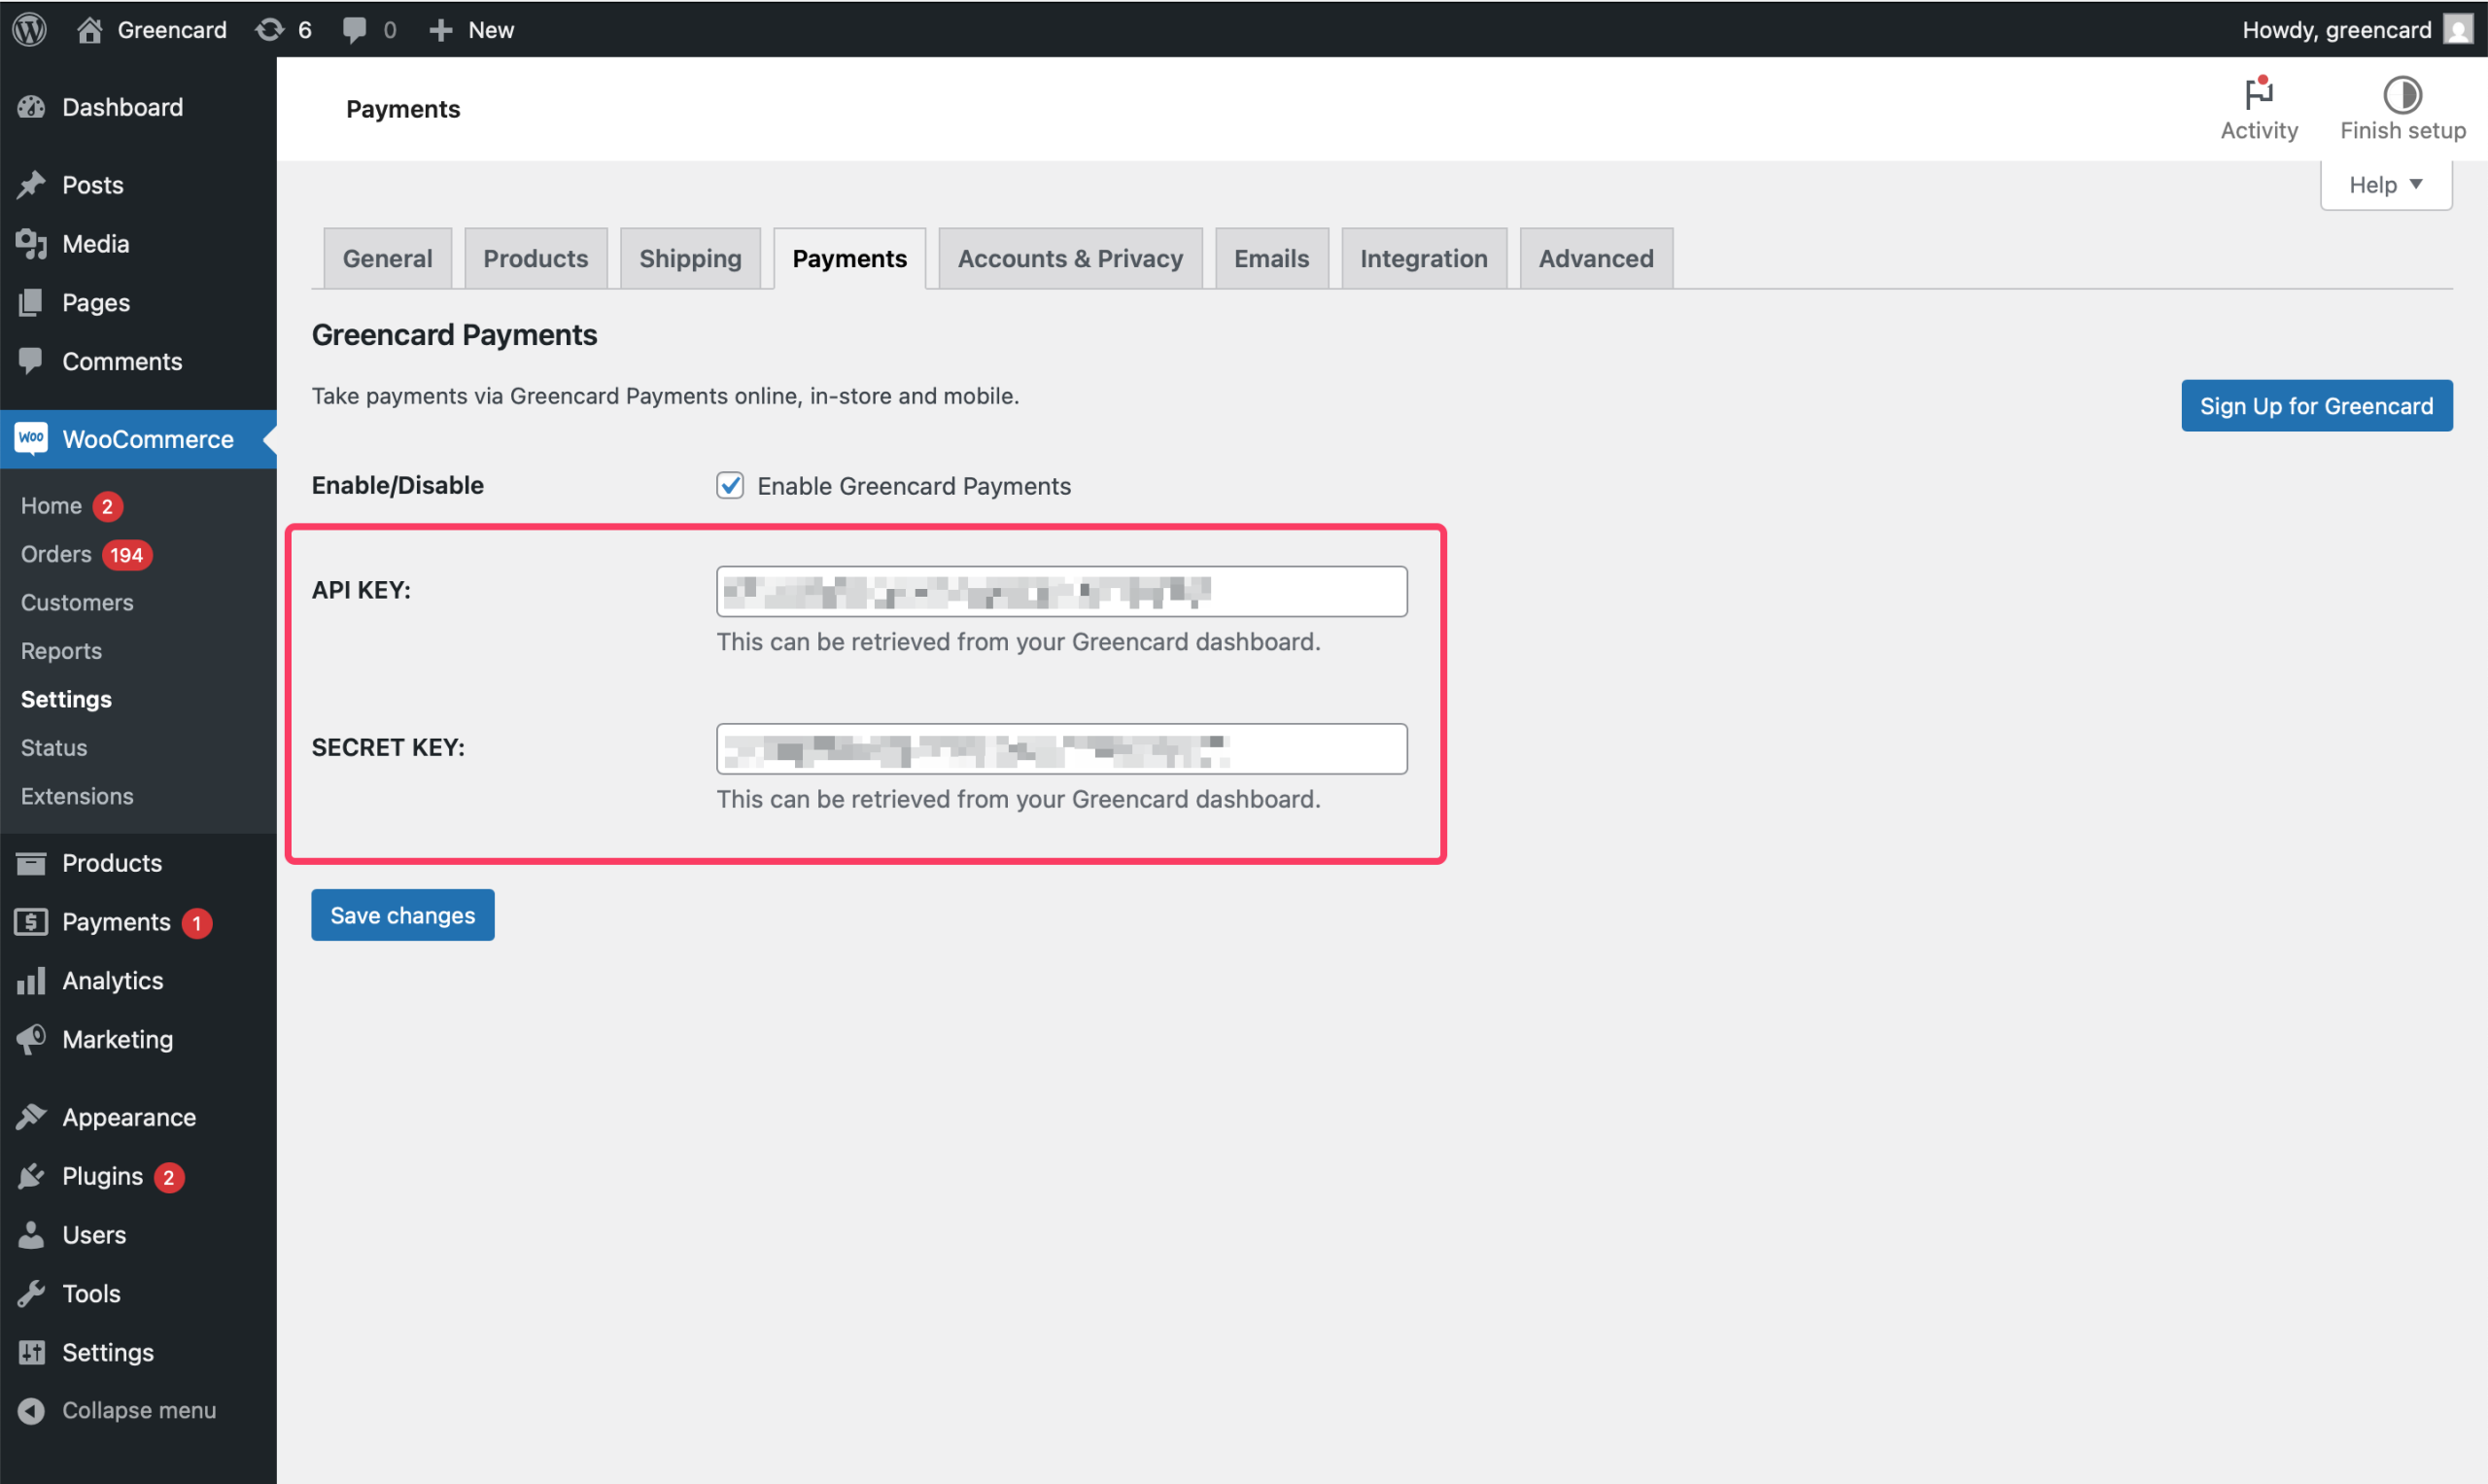Open the Analytics sidebar item
This screenshot has width=2488, height=1484.
tap(112, 980)
